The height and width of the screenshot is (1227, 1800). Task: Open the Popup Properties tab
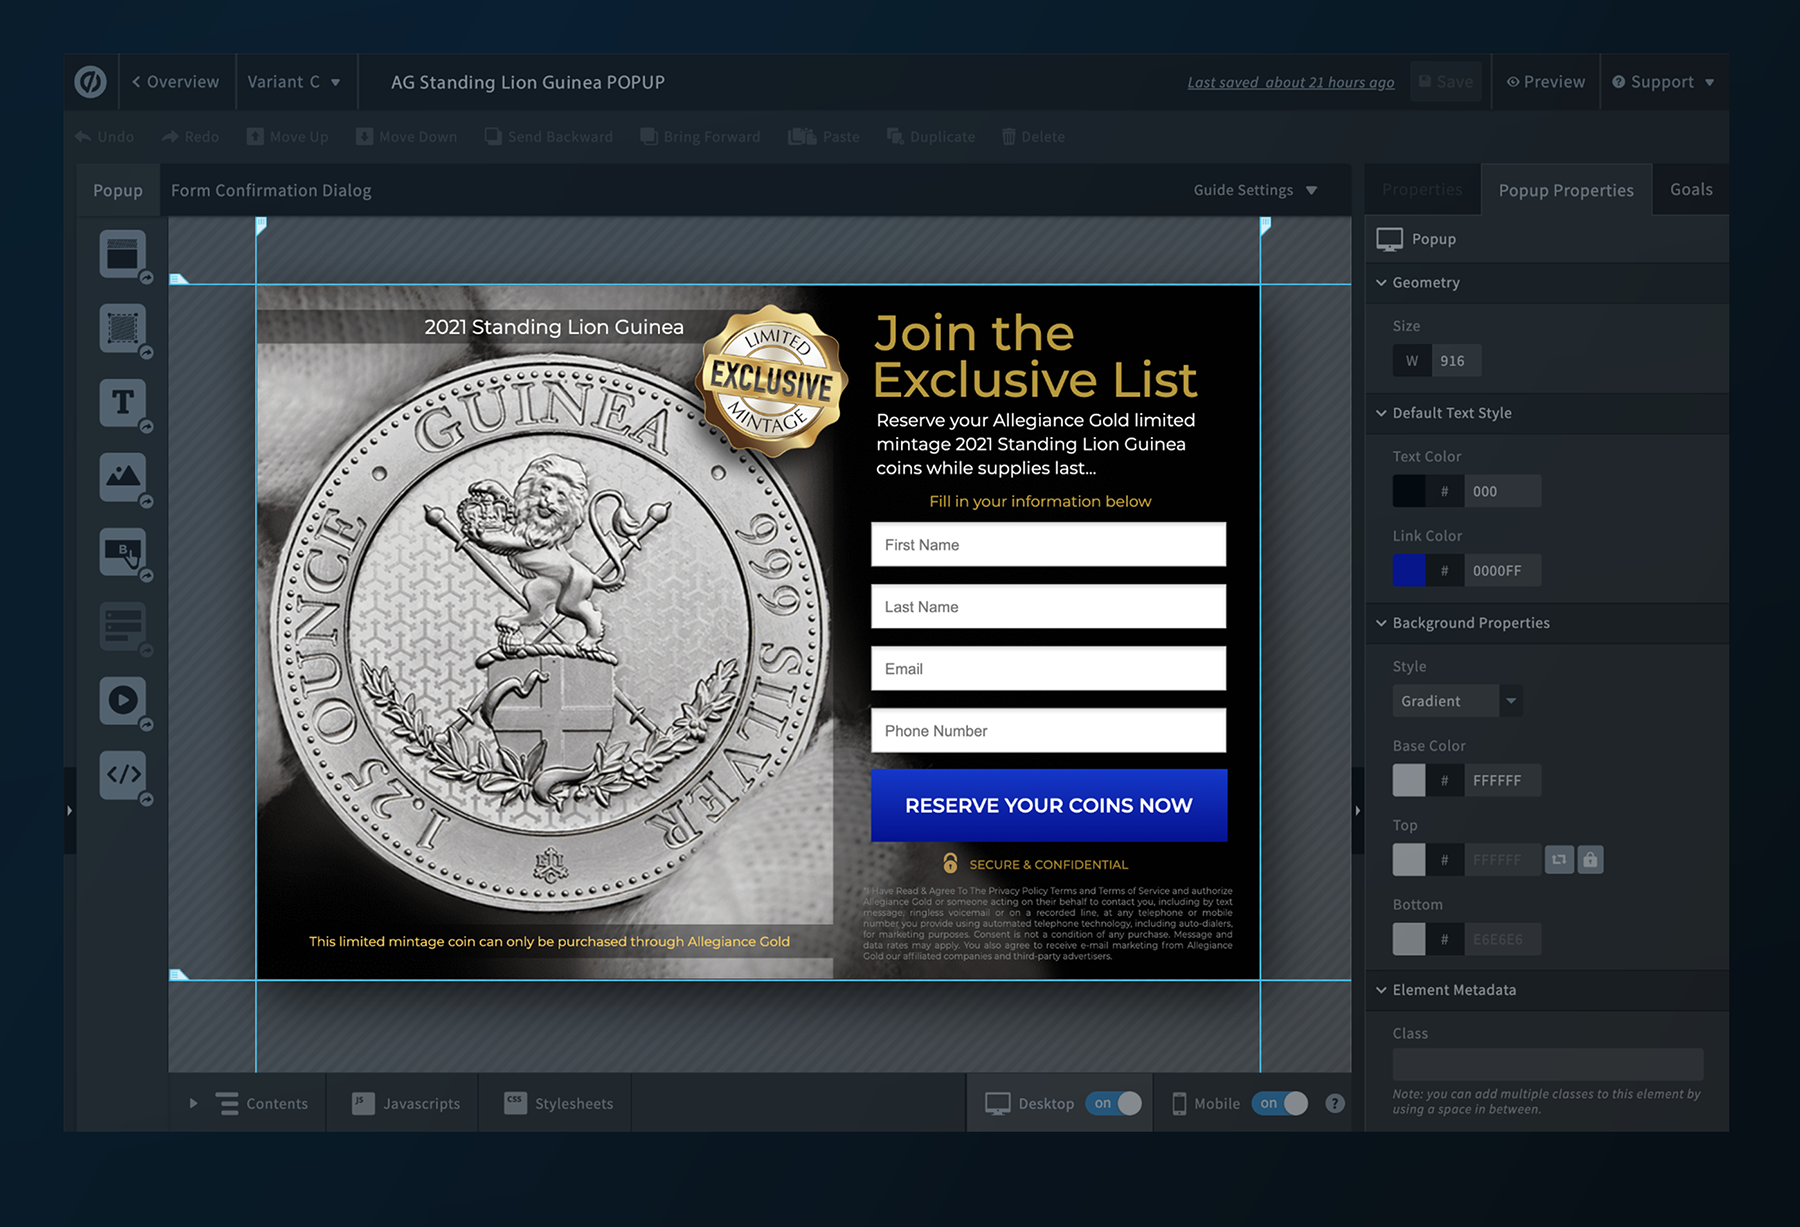(x=1566, y=190)
